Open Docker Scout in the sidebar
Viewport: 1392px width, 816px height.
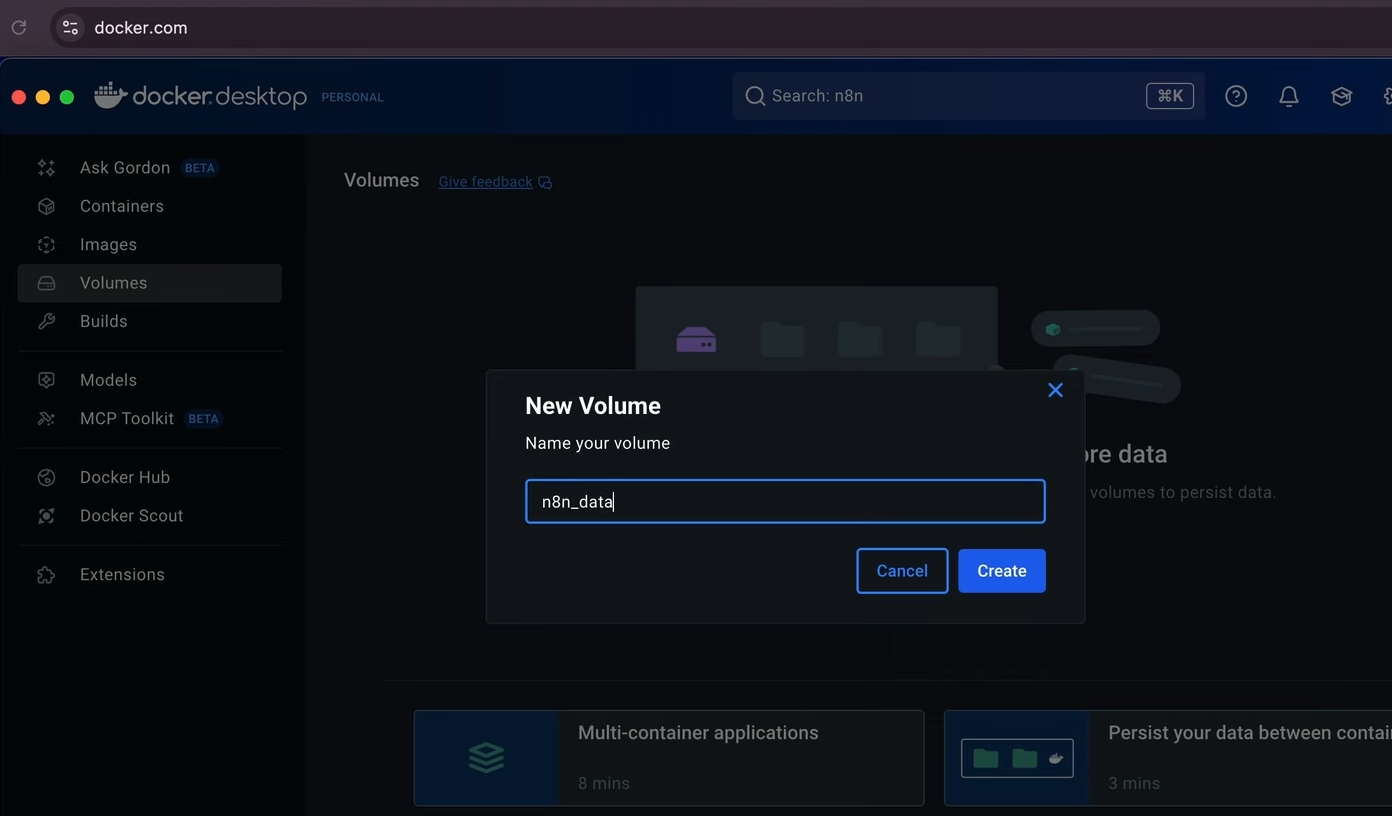click(x=149, y=516)
